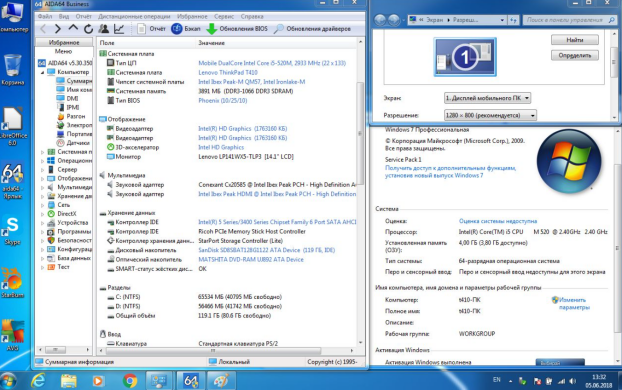Open the AVG desktop shortcut
The height and width of the screenshot is (390, 622).
(x=13, y=335)
